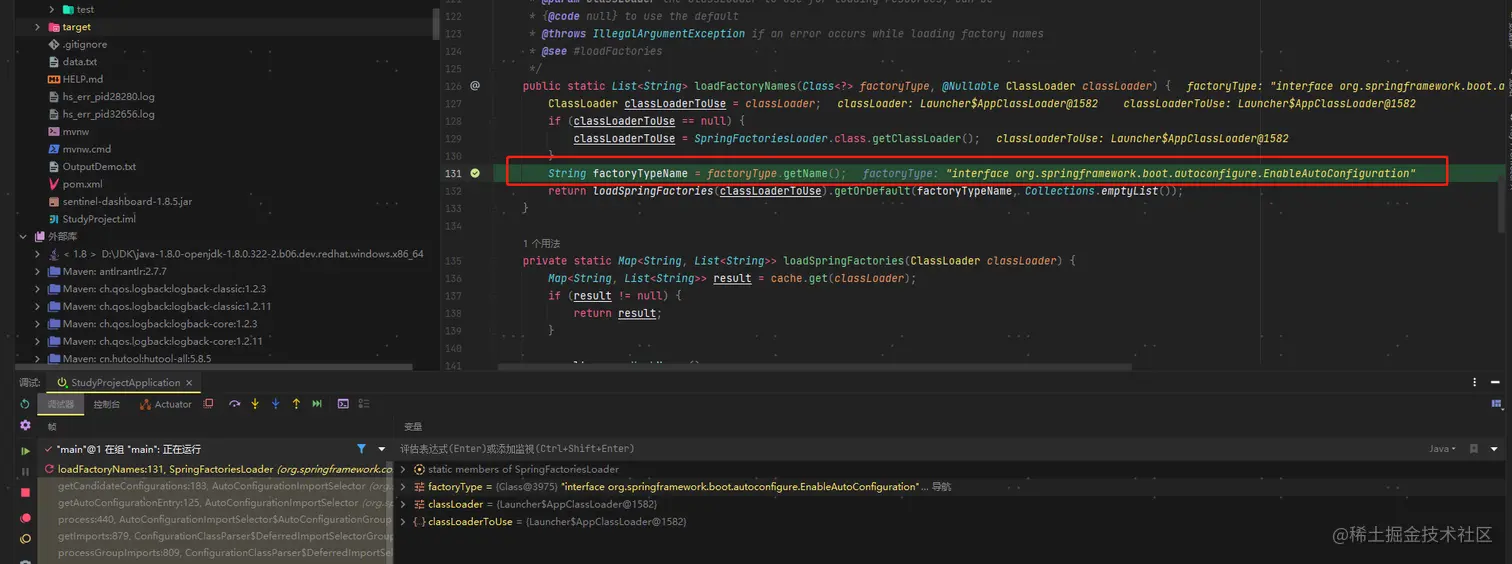Open the Java language dropdown in evaluator
The width and height of the screenshot is (1512, 564).
[x=1442, y=449]
